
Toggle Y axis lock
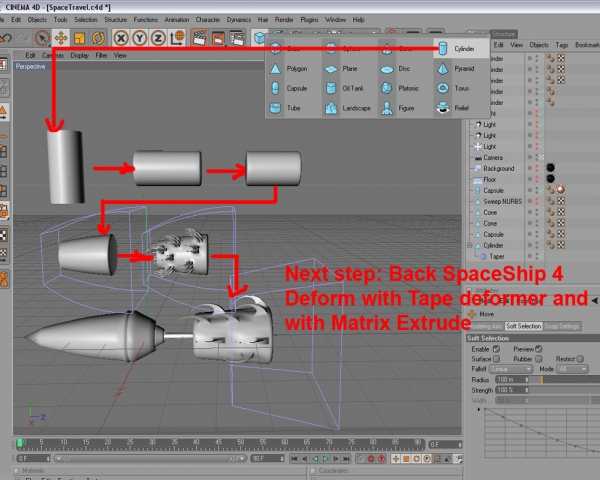pyautogui.click(x=140, y=38)
